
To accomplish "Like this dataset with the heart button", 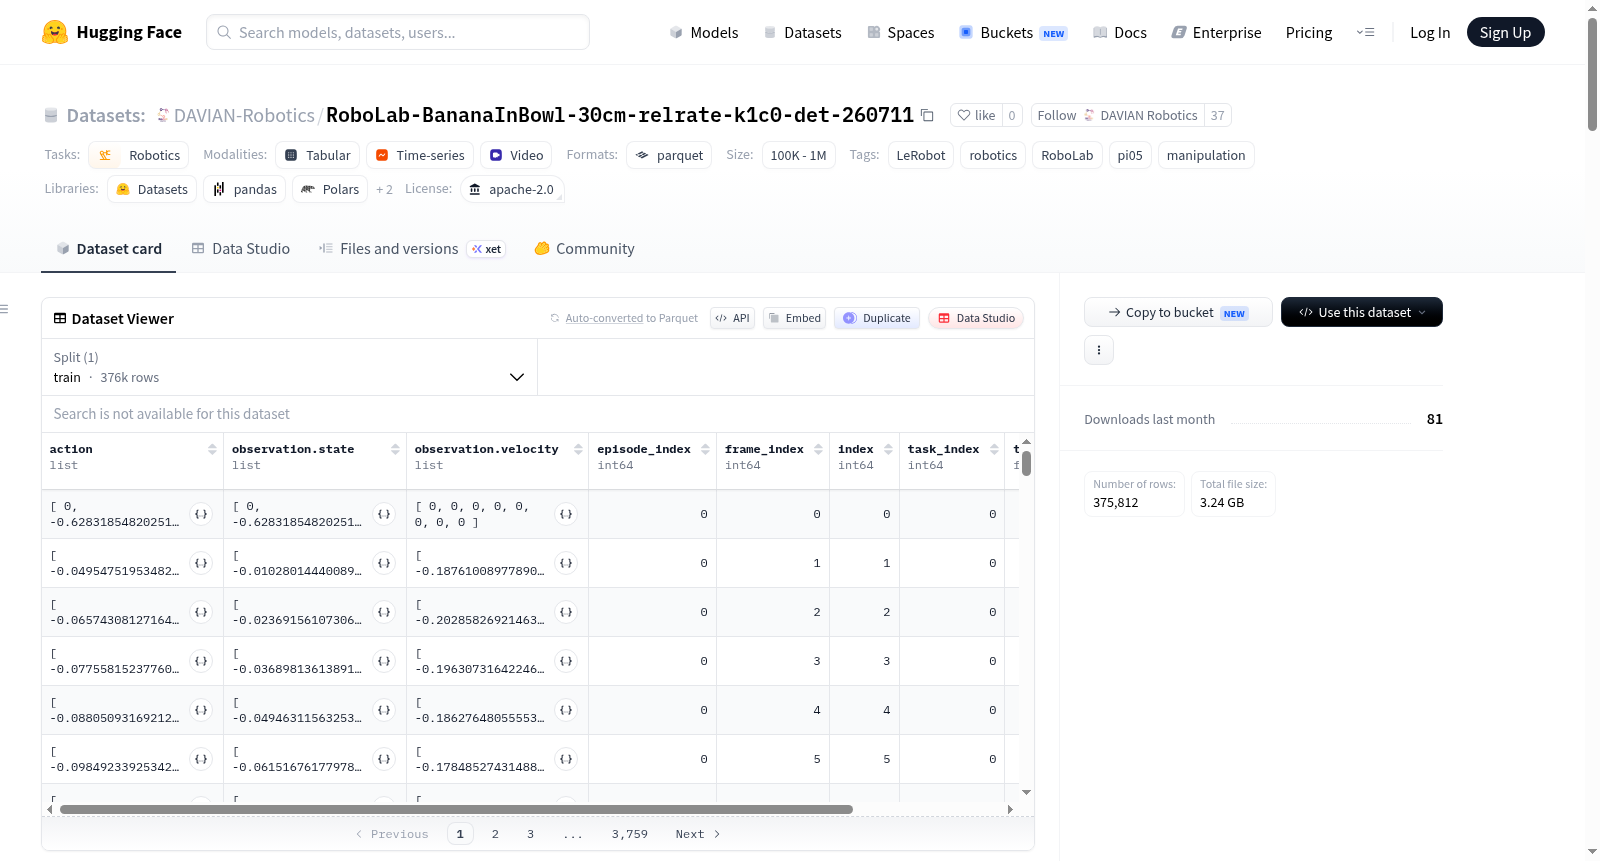I will (x=976, y=115).
